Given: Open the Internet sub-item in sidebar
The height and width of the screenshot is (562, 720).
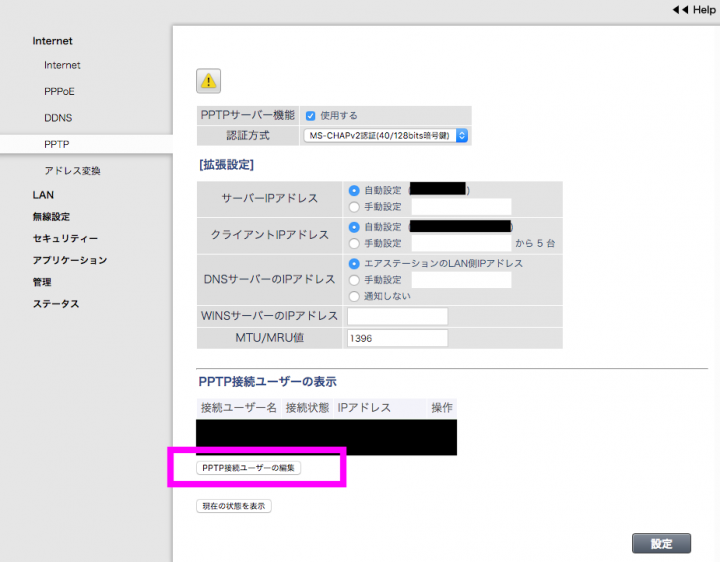Looking at the screenshot, I should pyautogui.click(x=62, y=65).
